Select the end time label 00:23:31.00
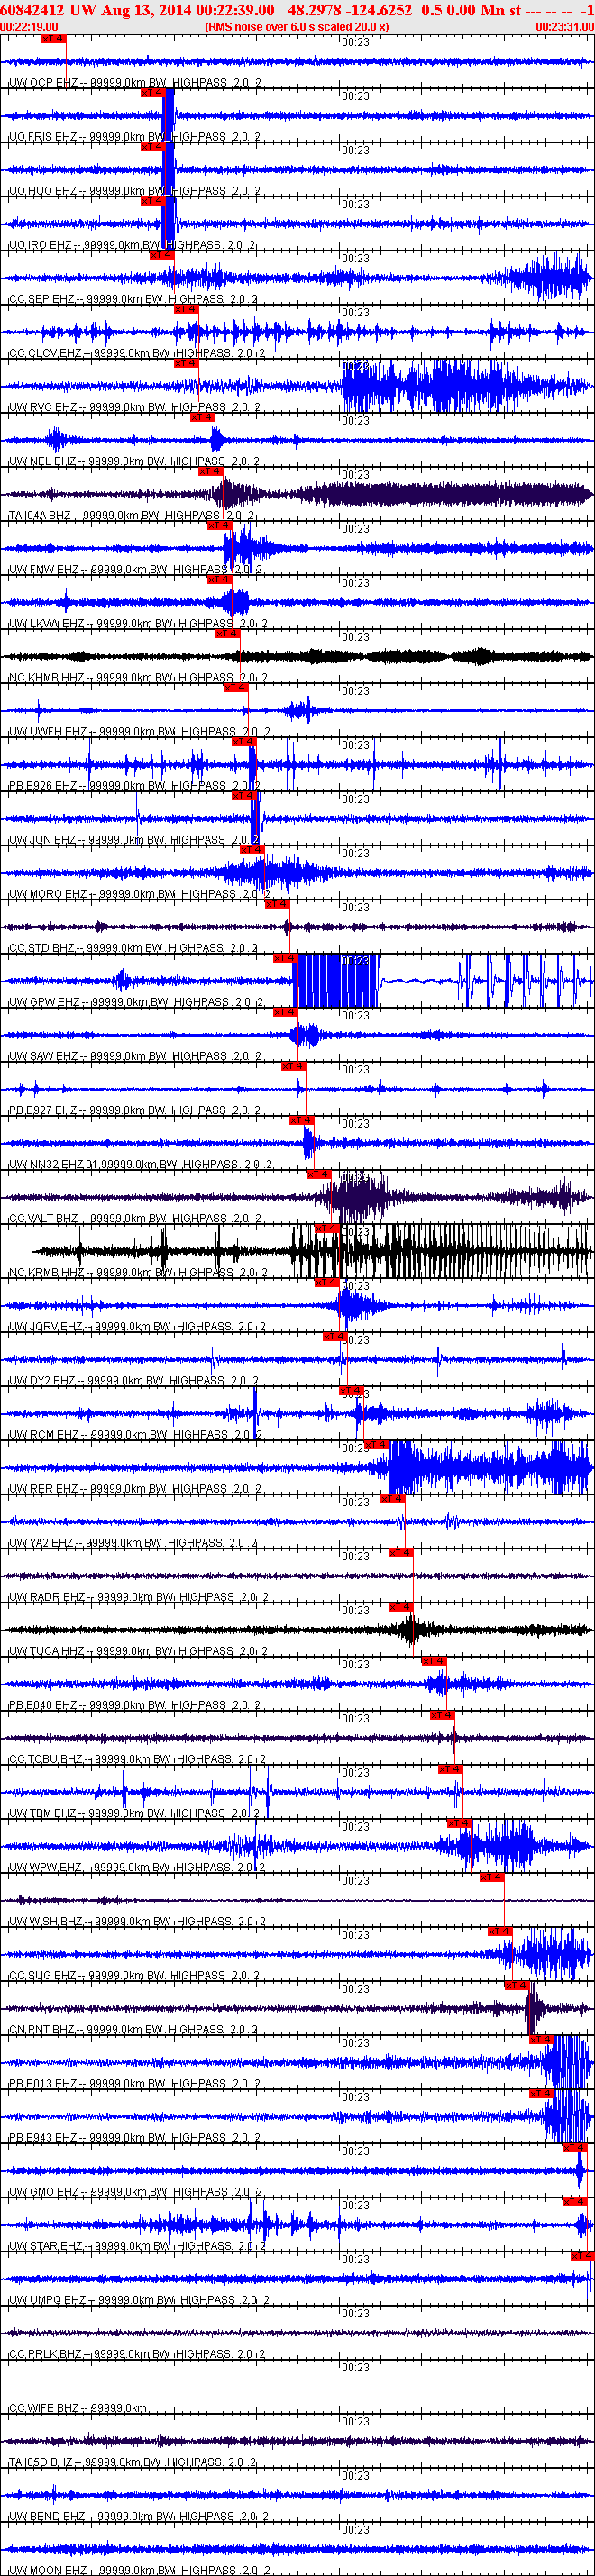Image resolution: width=595 pixels, height=2576 pixels. tap(565, 26)
